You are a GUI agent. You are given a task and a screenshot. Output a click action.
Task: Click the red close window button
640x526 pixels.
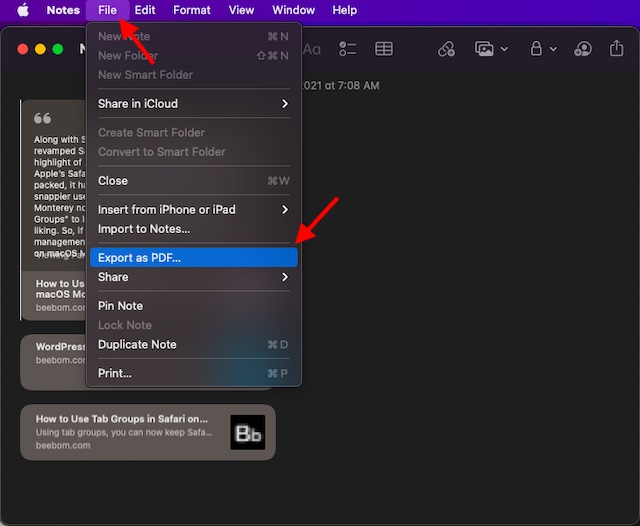(23, 49)
